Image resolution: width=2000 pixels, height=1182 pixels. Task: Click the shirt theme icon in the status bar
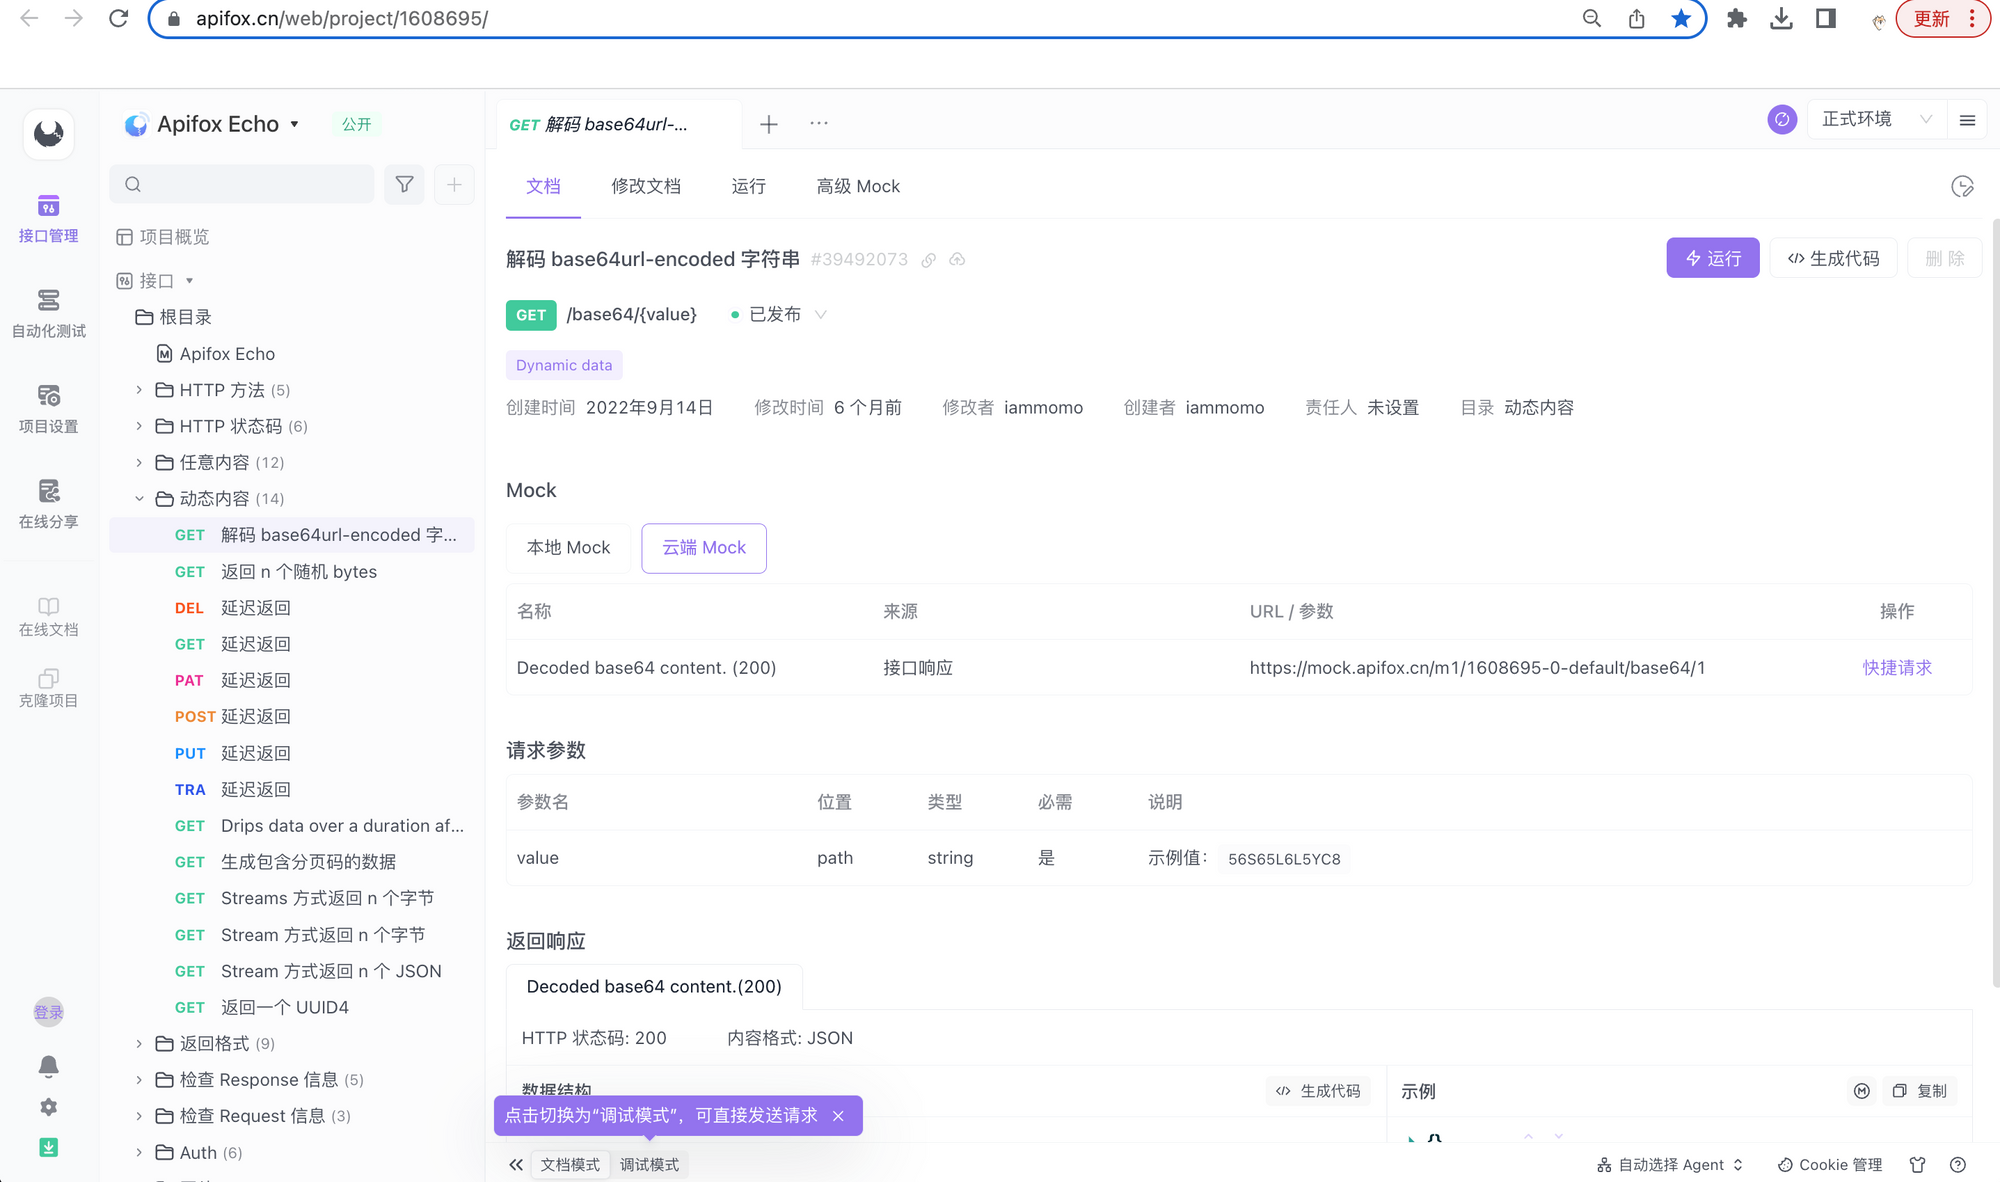pos(1917,1165)
